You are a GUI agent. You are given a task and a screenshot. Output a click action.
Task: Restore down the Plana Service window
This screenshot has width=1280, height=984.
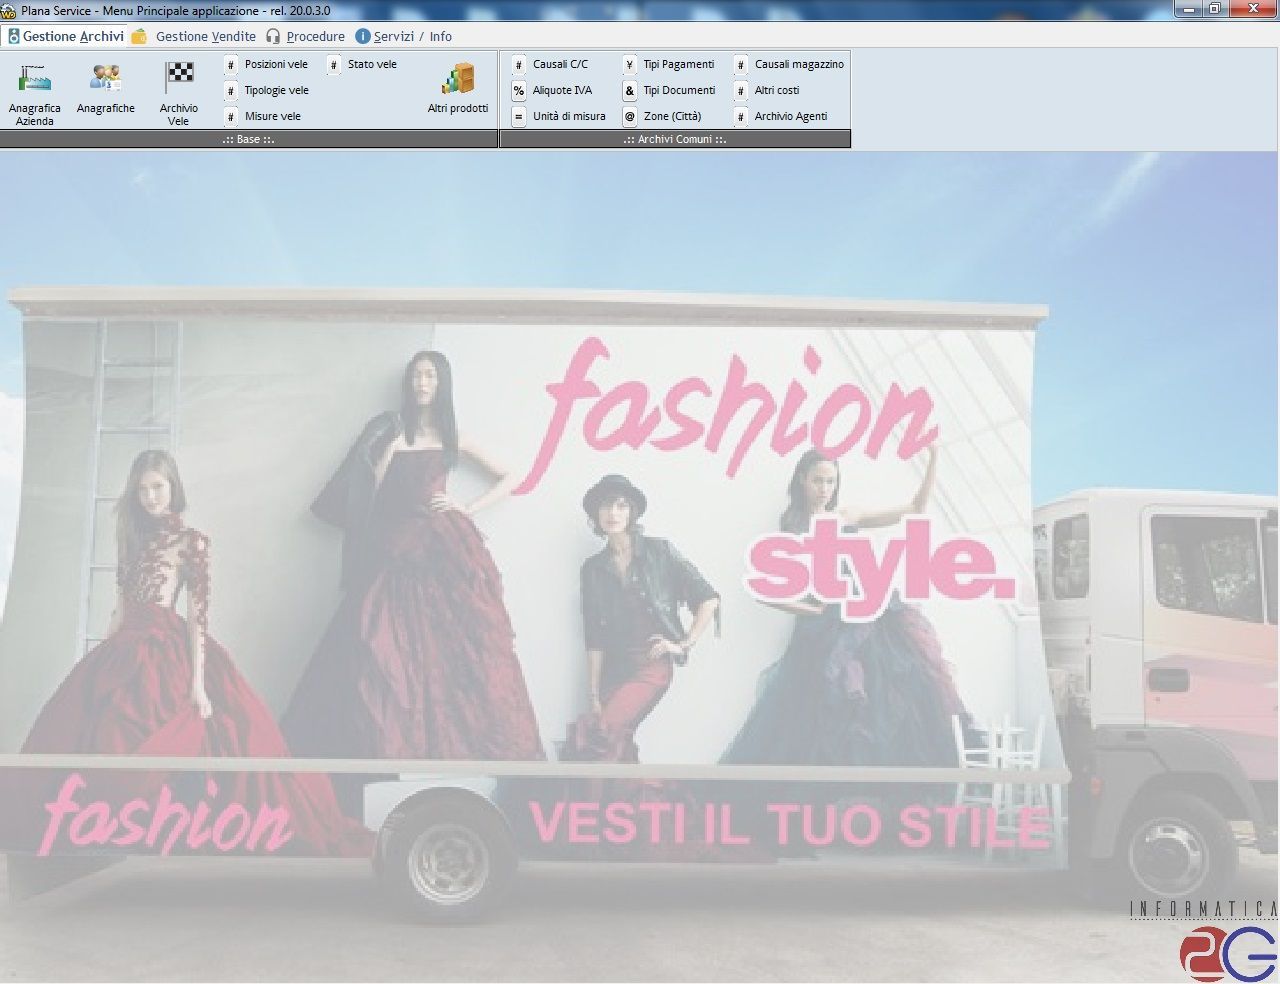pos(1214,8)
